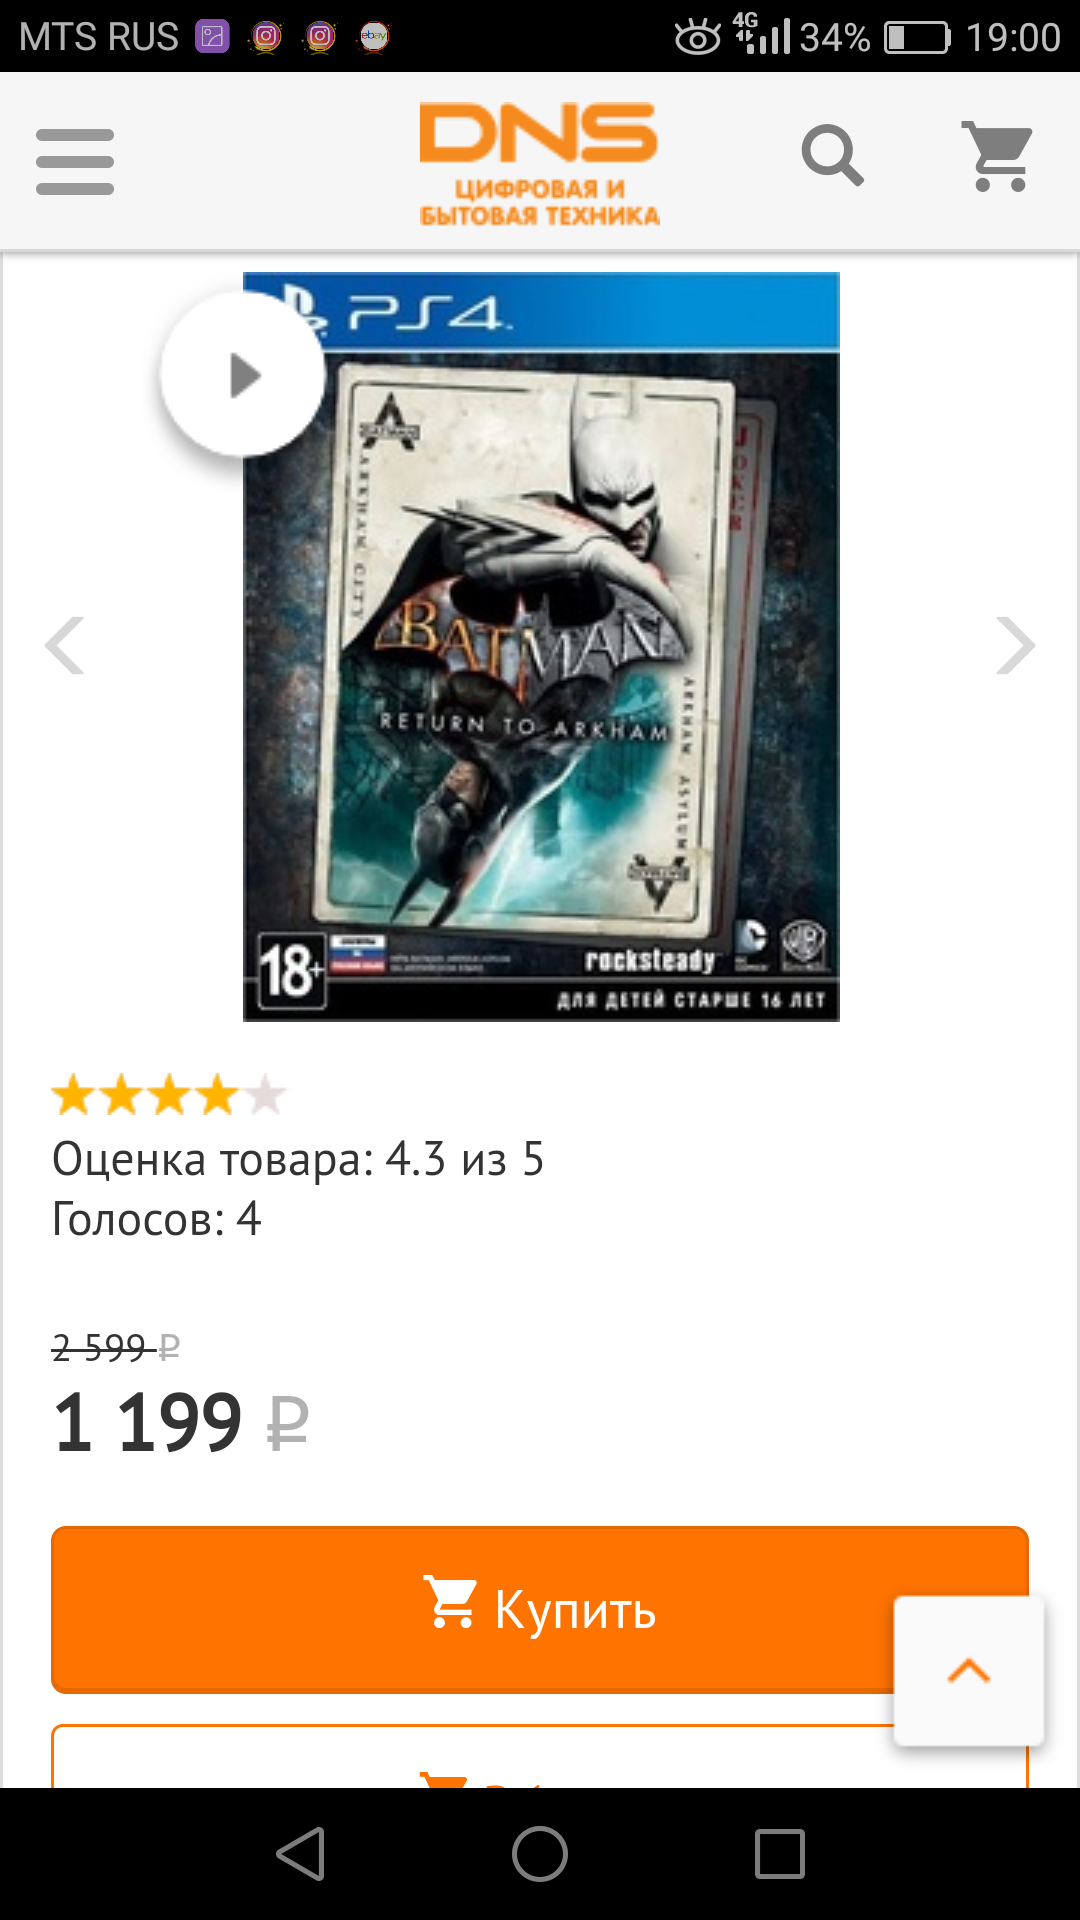The image size is (1080, 1920).
Task: Tap the scroll-to-top arrow button
Action: [969, 1671]
